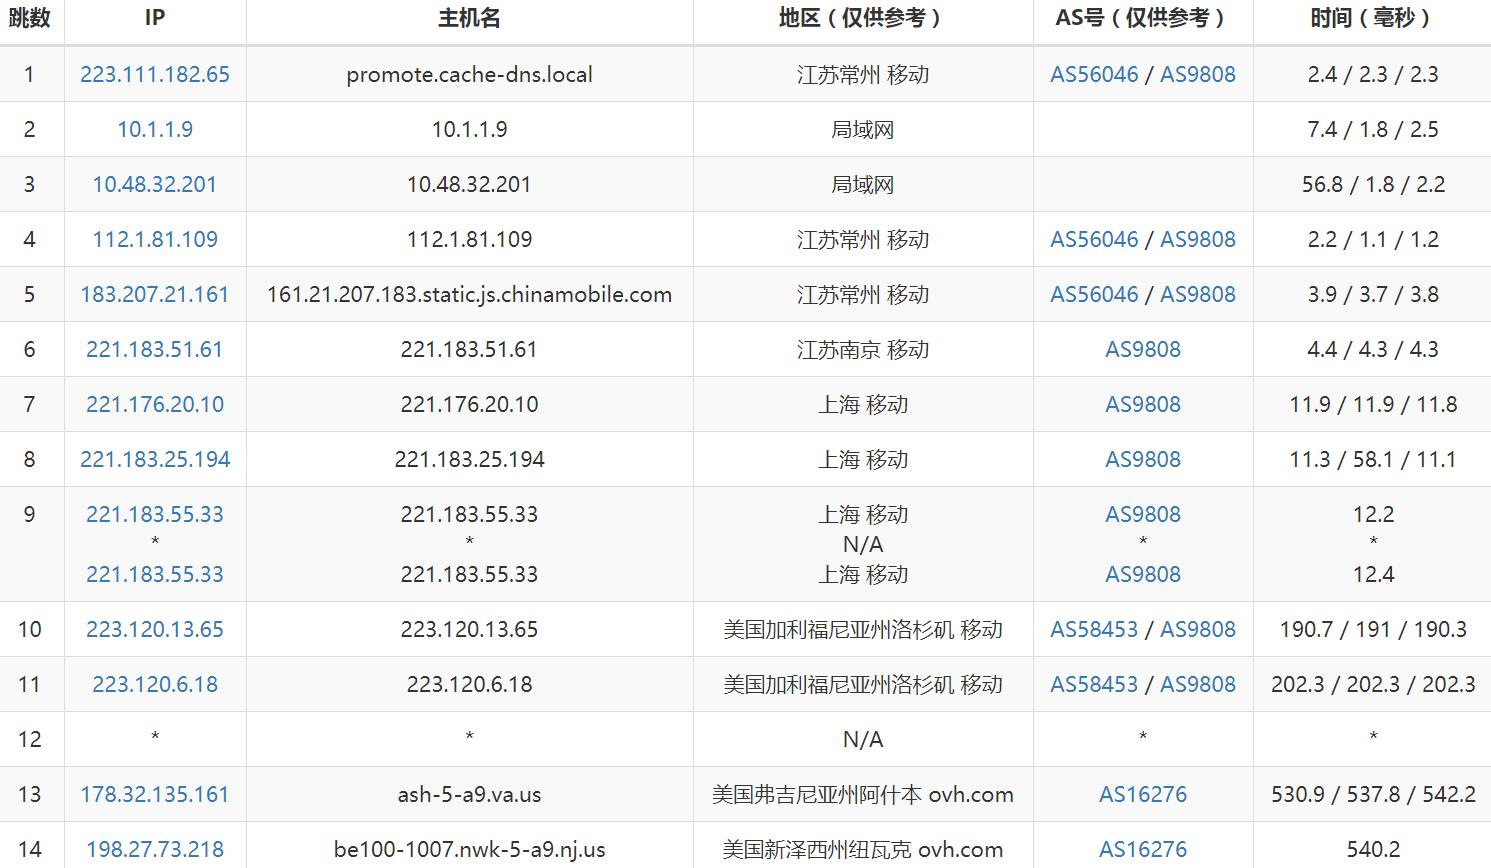Click N/A region in hop 12 row

click(x=863, y=739)
